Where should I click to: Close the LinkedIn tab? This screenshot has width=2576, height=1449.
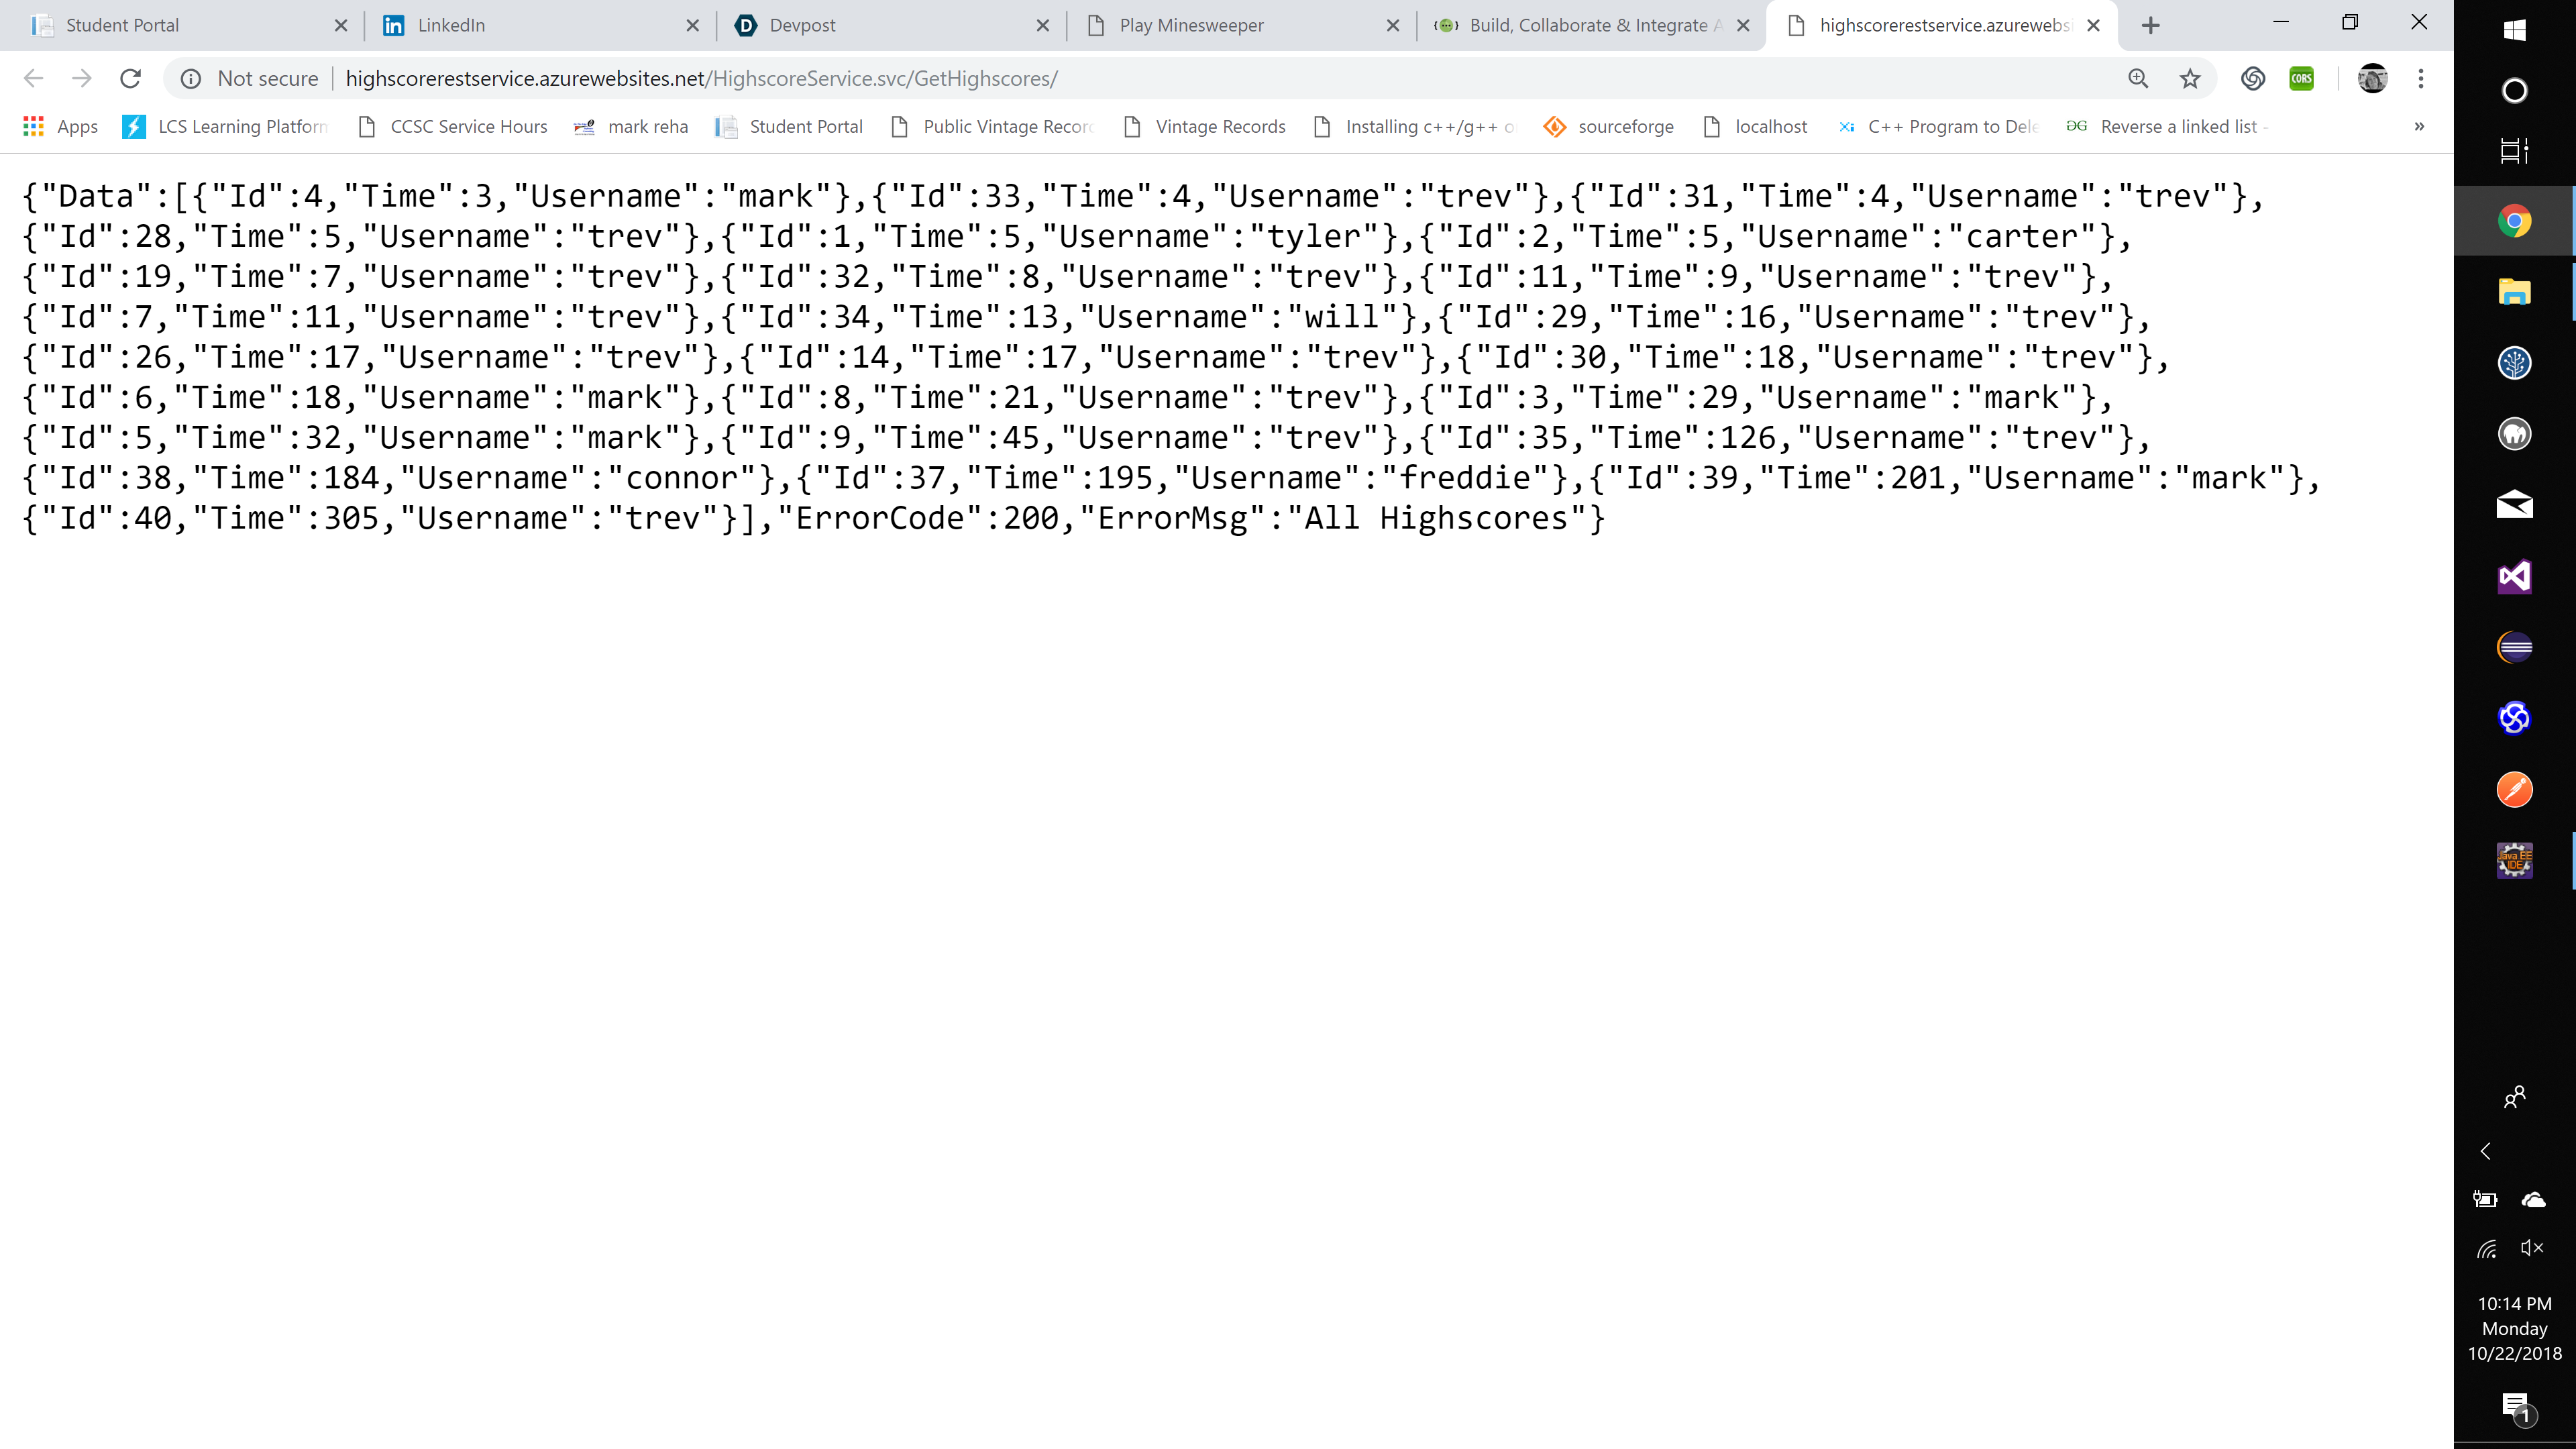pyautogui.click(x=692, y=25)
